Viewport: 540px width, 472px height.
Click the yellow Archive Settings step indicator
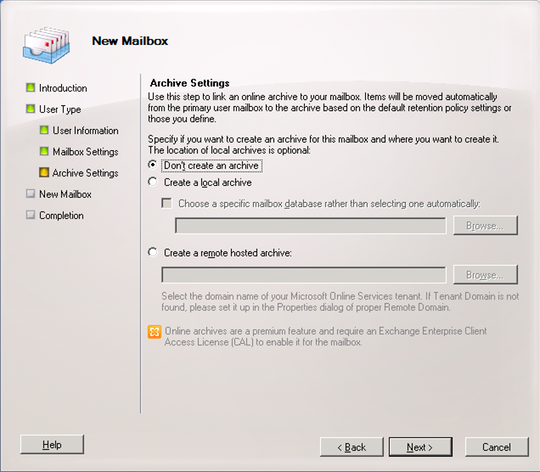44,172
